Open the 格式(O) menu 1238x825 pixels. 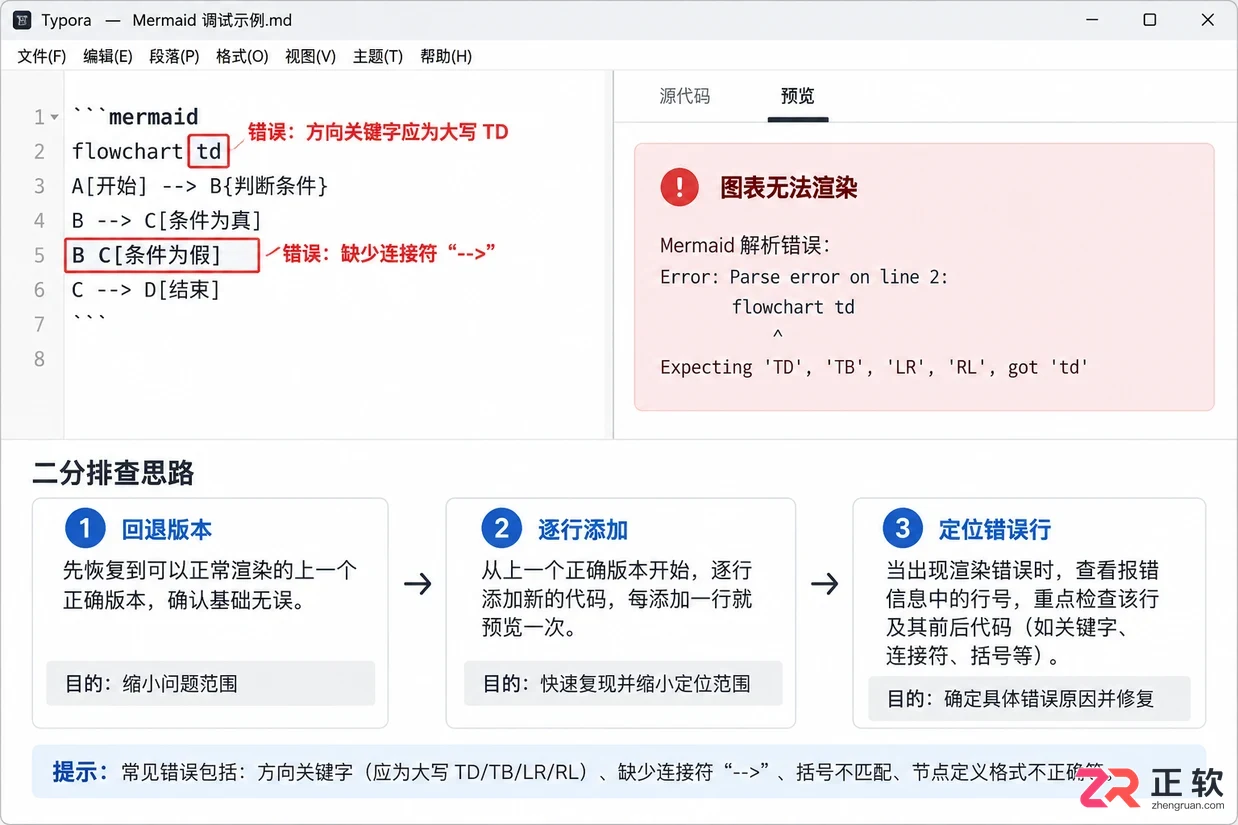(x=242, y=56)
